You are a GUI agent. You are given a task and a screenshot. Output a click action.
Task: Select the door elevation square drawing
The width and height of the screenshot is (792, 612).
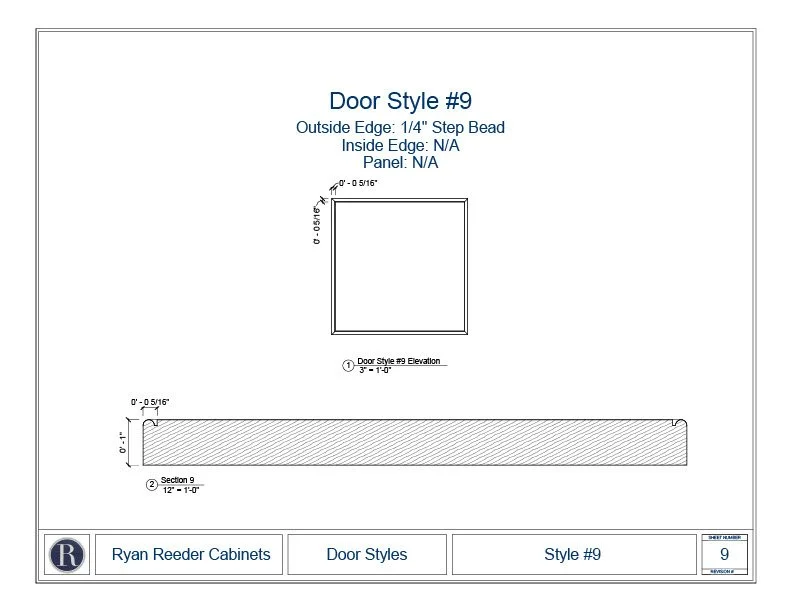tap(399, 266)
